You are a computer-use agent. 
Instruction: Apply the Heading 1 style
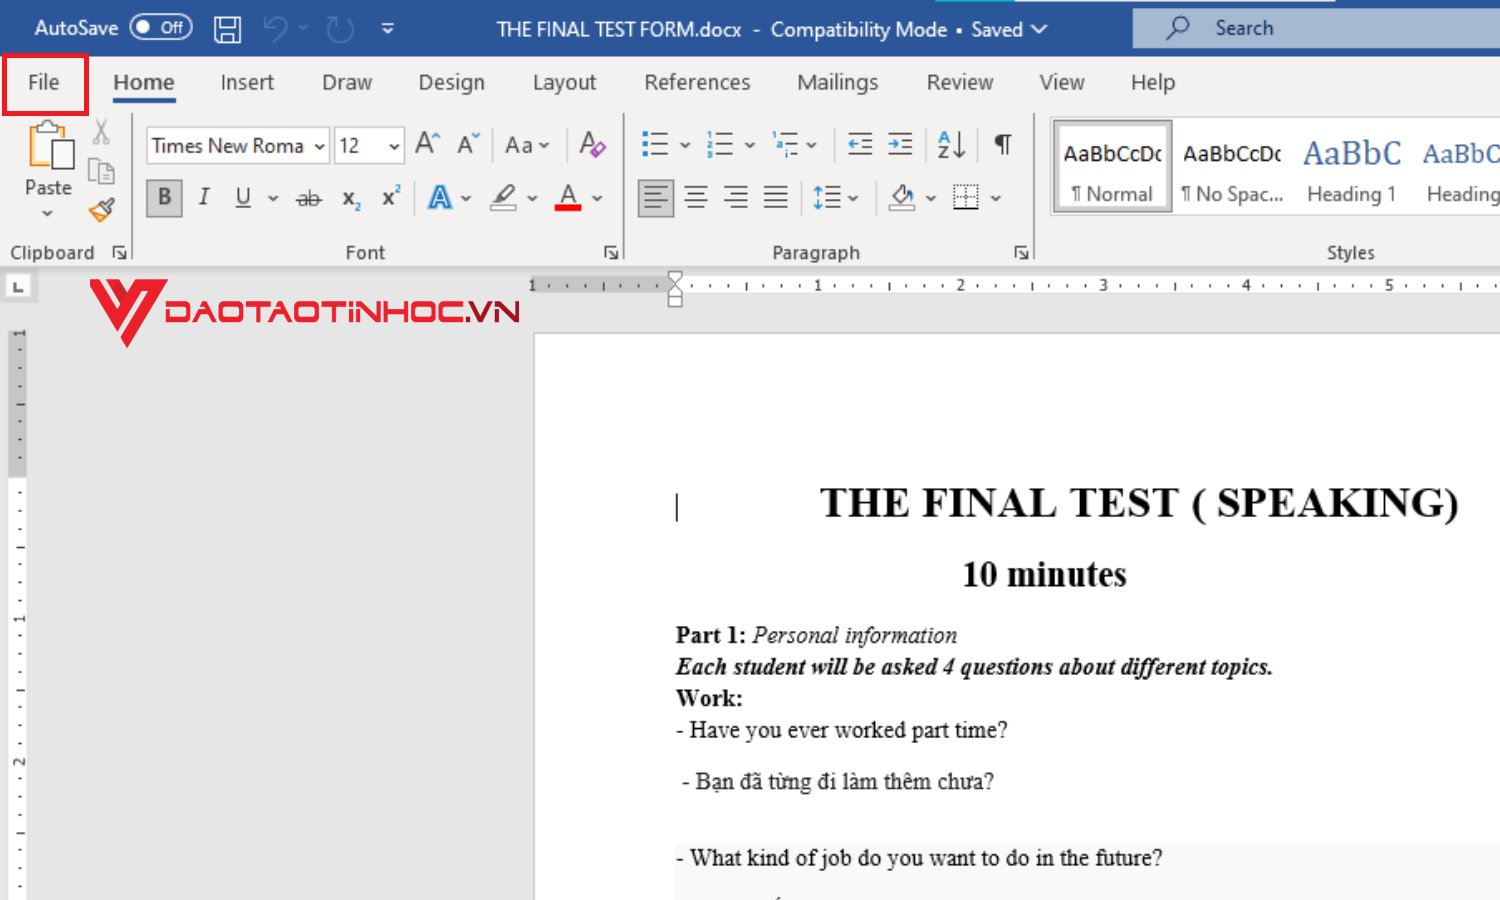pos(1351,170)
